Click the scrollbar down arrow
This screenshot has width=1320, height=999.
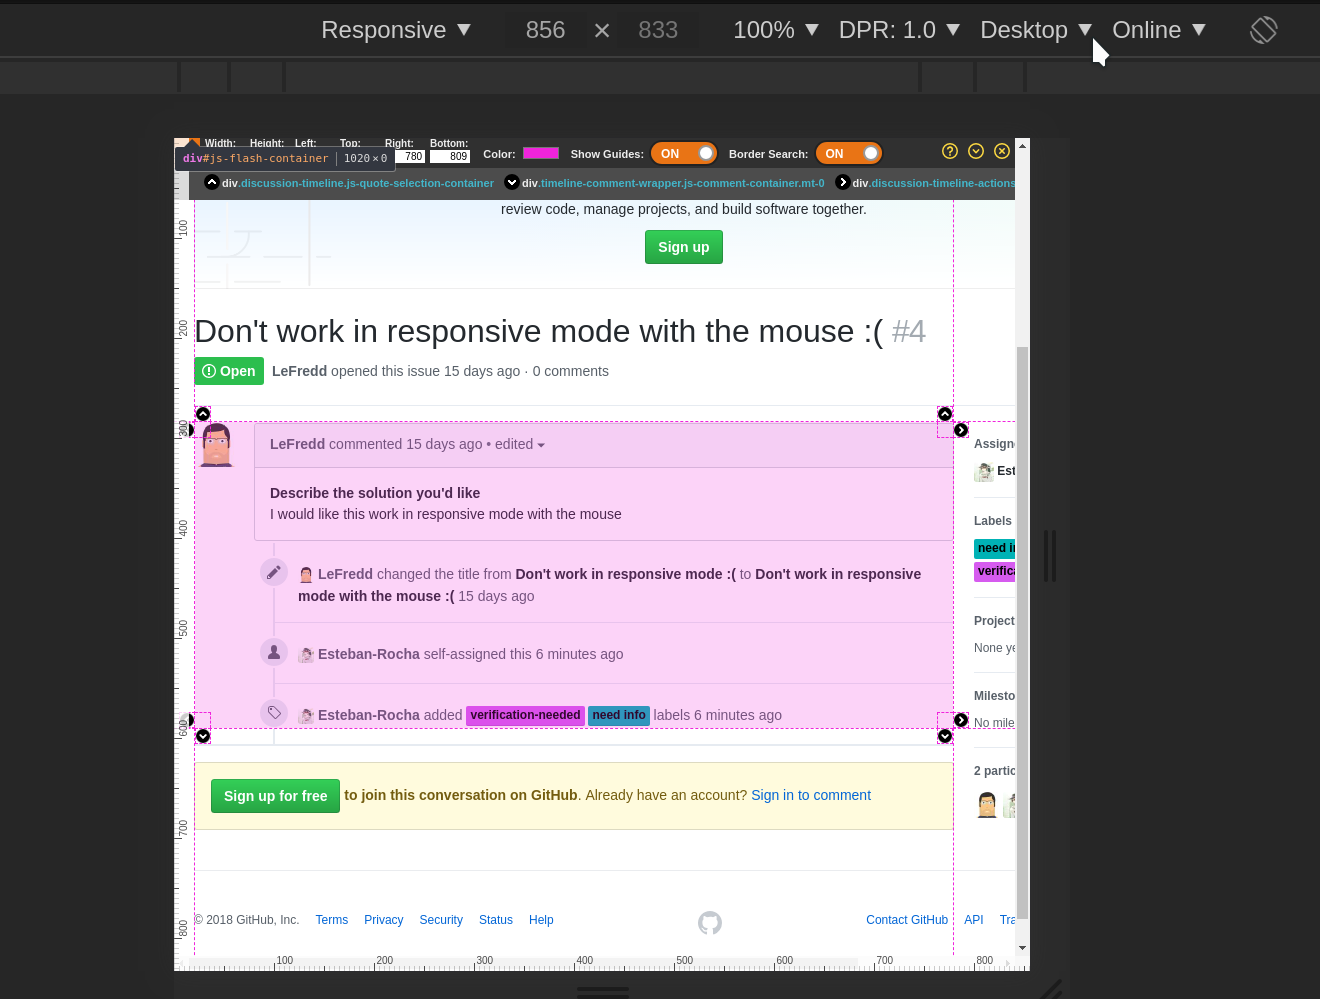point(1022,948)
